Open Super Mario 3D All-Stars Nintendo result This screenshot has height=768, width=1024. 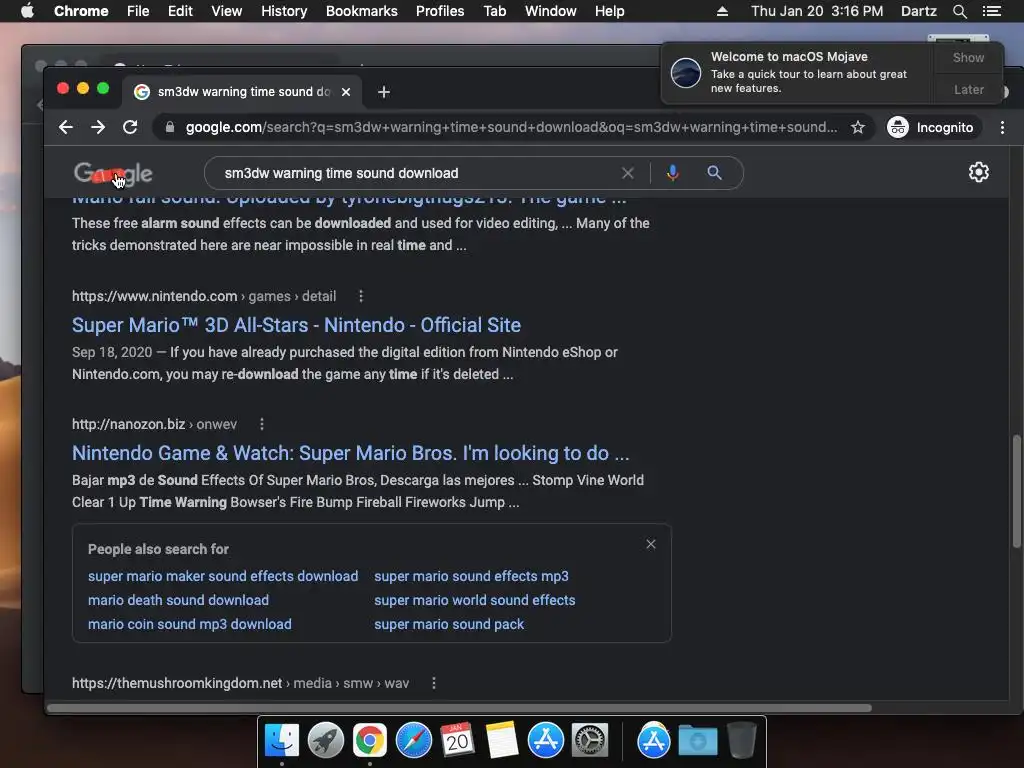pos(296,325)
